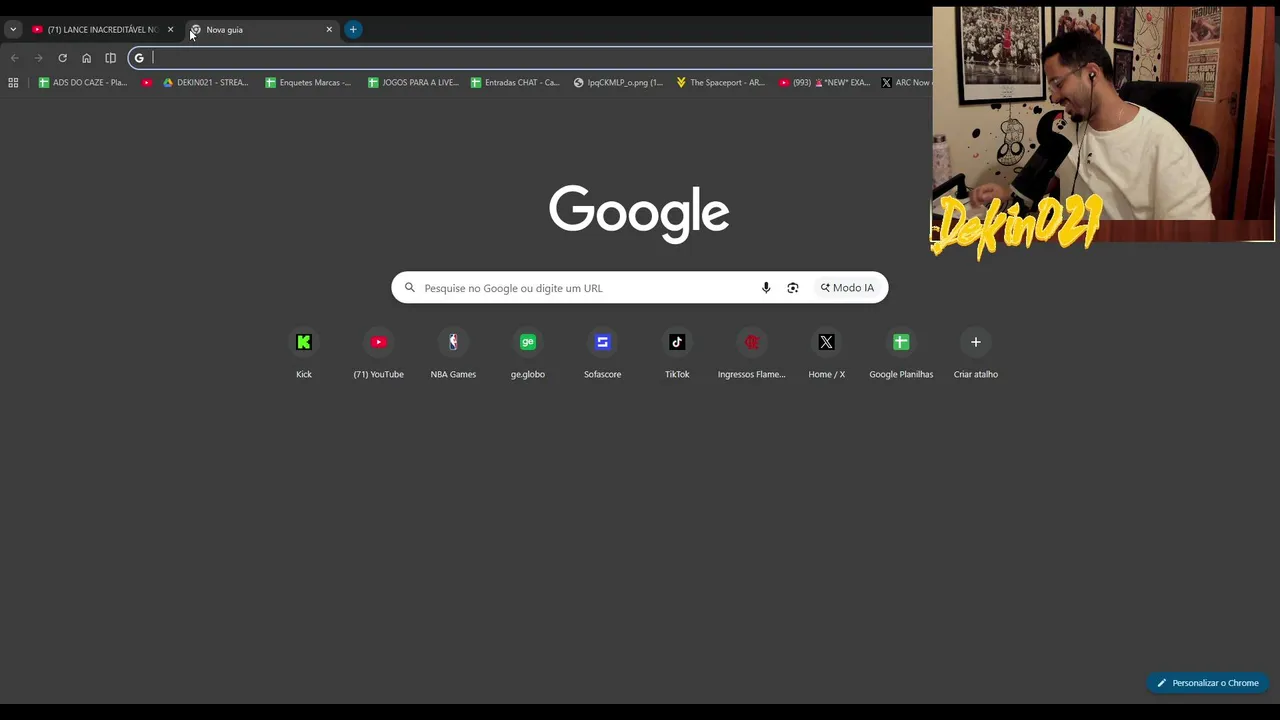Viewport: 1280px width, 720px height.
Task: Close the LANCE INACREDITÁVEL YouTube tab
Action: coord(170,30)
